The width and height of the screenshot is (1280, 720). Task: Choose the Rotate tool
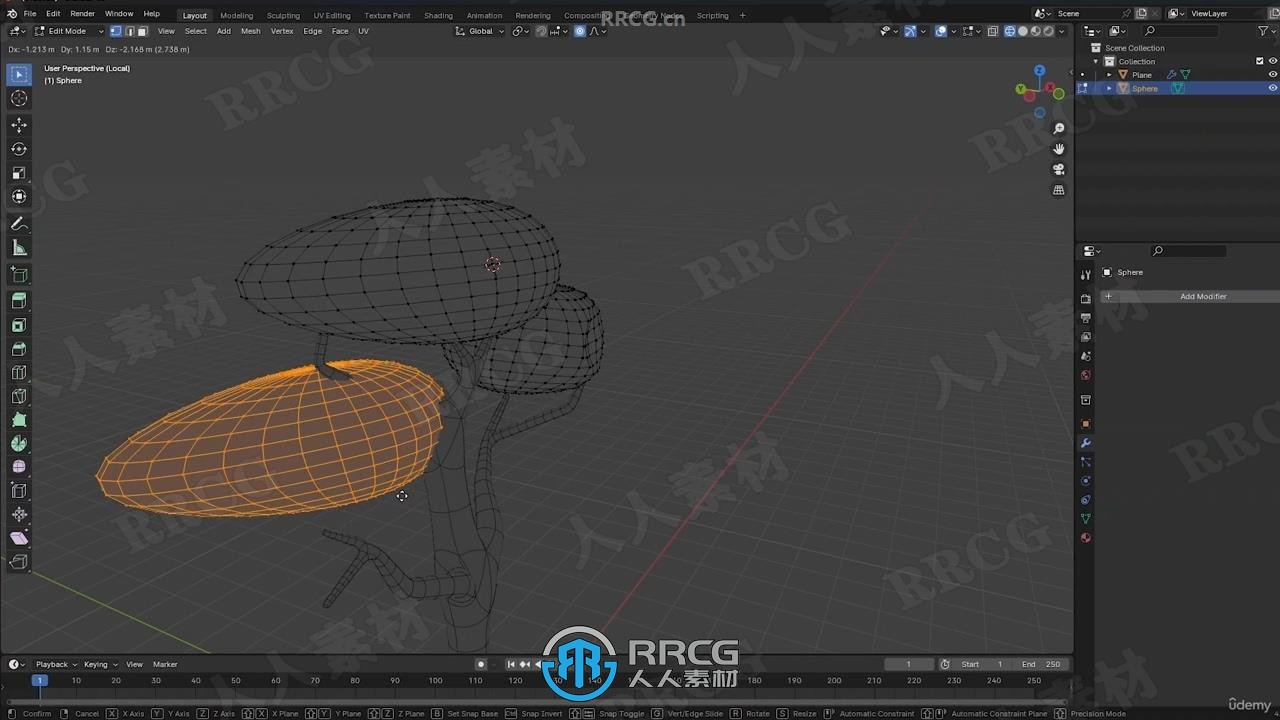point(19,149)
